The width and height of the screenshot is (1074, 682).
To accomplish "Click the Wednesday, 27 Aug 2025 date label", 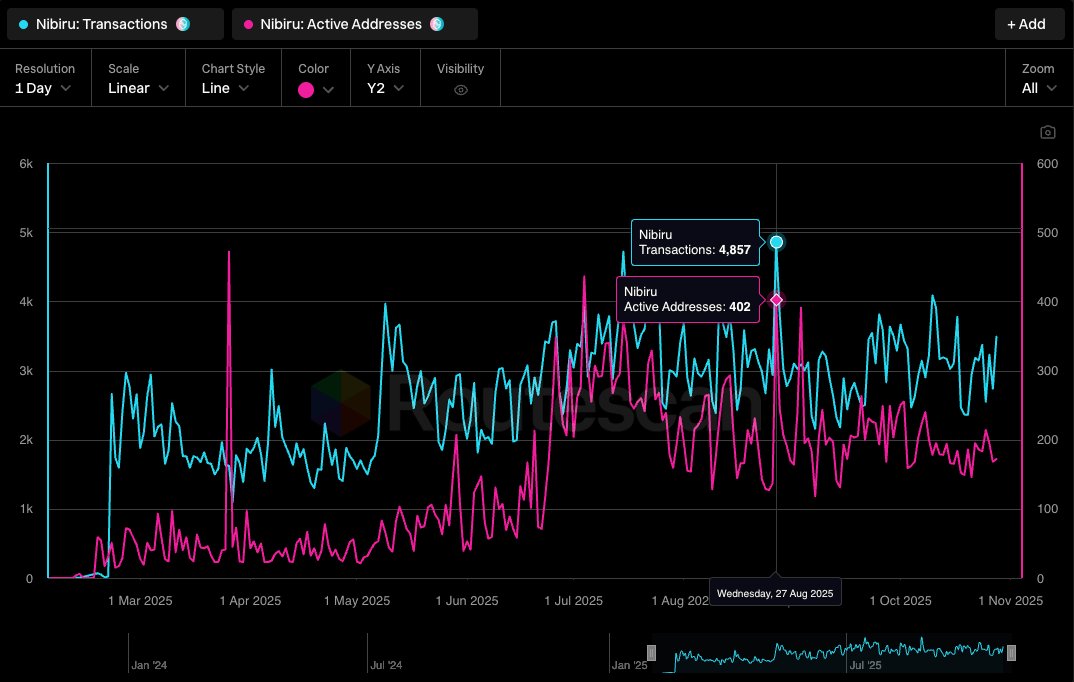I will (775, 594).
